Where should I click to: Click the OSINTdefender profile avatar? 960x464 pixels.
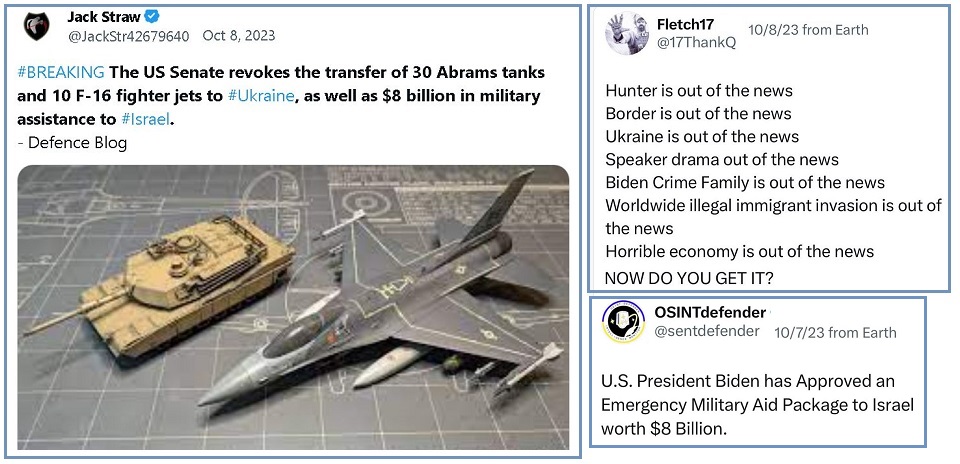[622, 322]
